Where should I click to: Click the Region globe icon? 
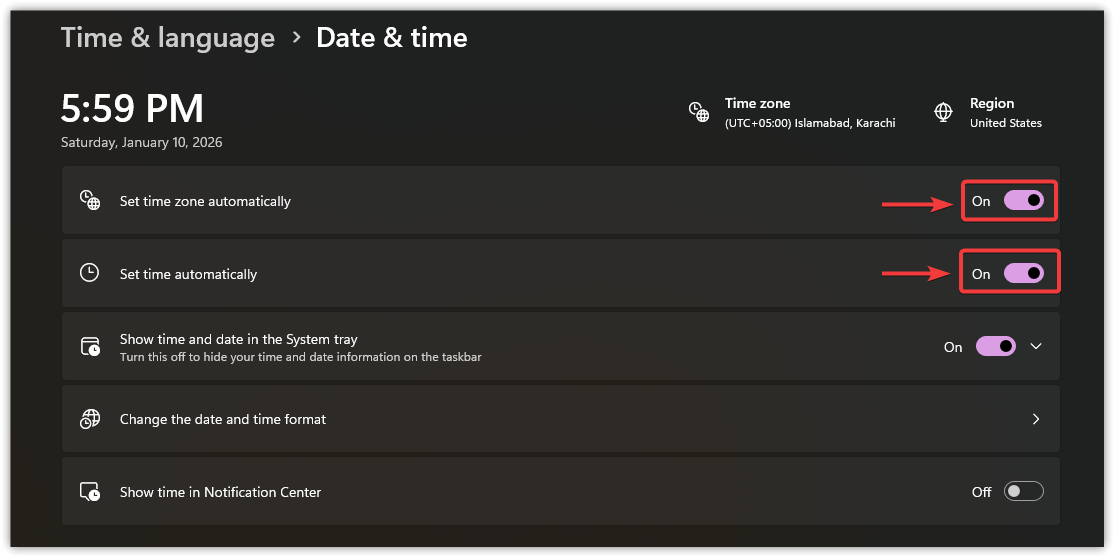[x=943, y=111]
